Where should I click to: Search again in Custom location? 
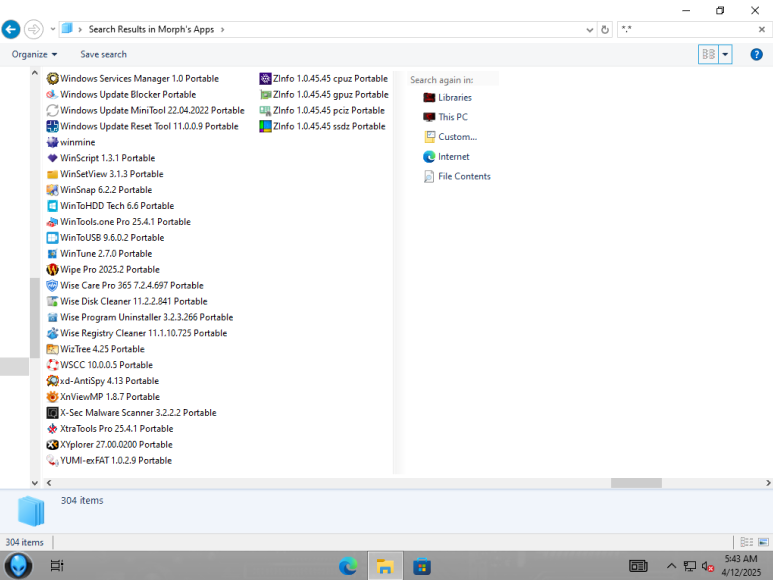pos(450,136)
